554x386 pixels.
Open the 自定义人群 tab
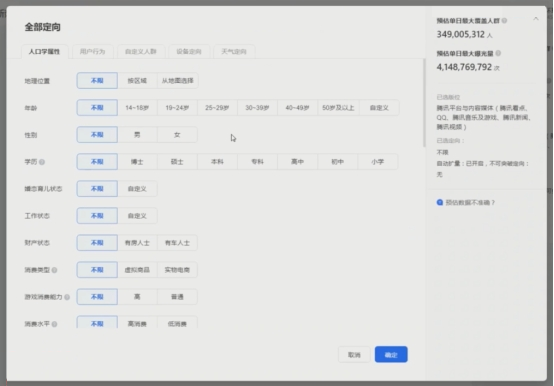(141, 52)
